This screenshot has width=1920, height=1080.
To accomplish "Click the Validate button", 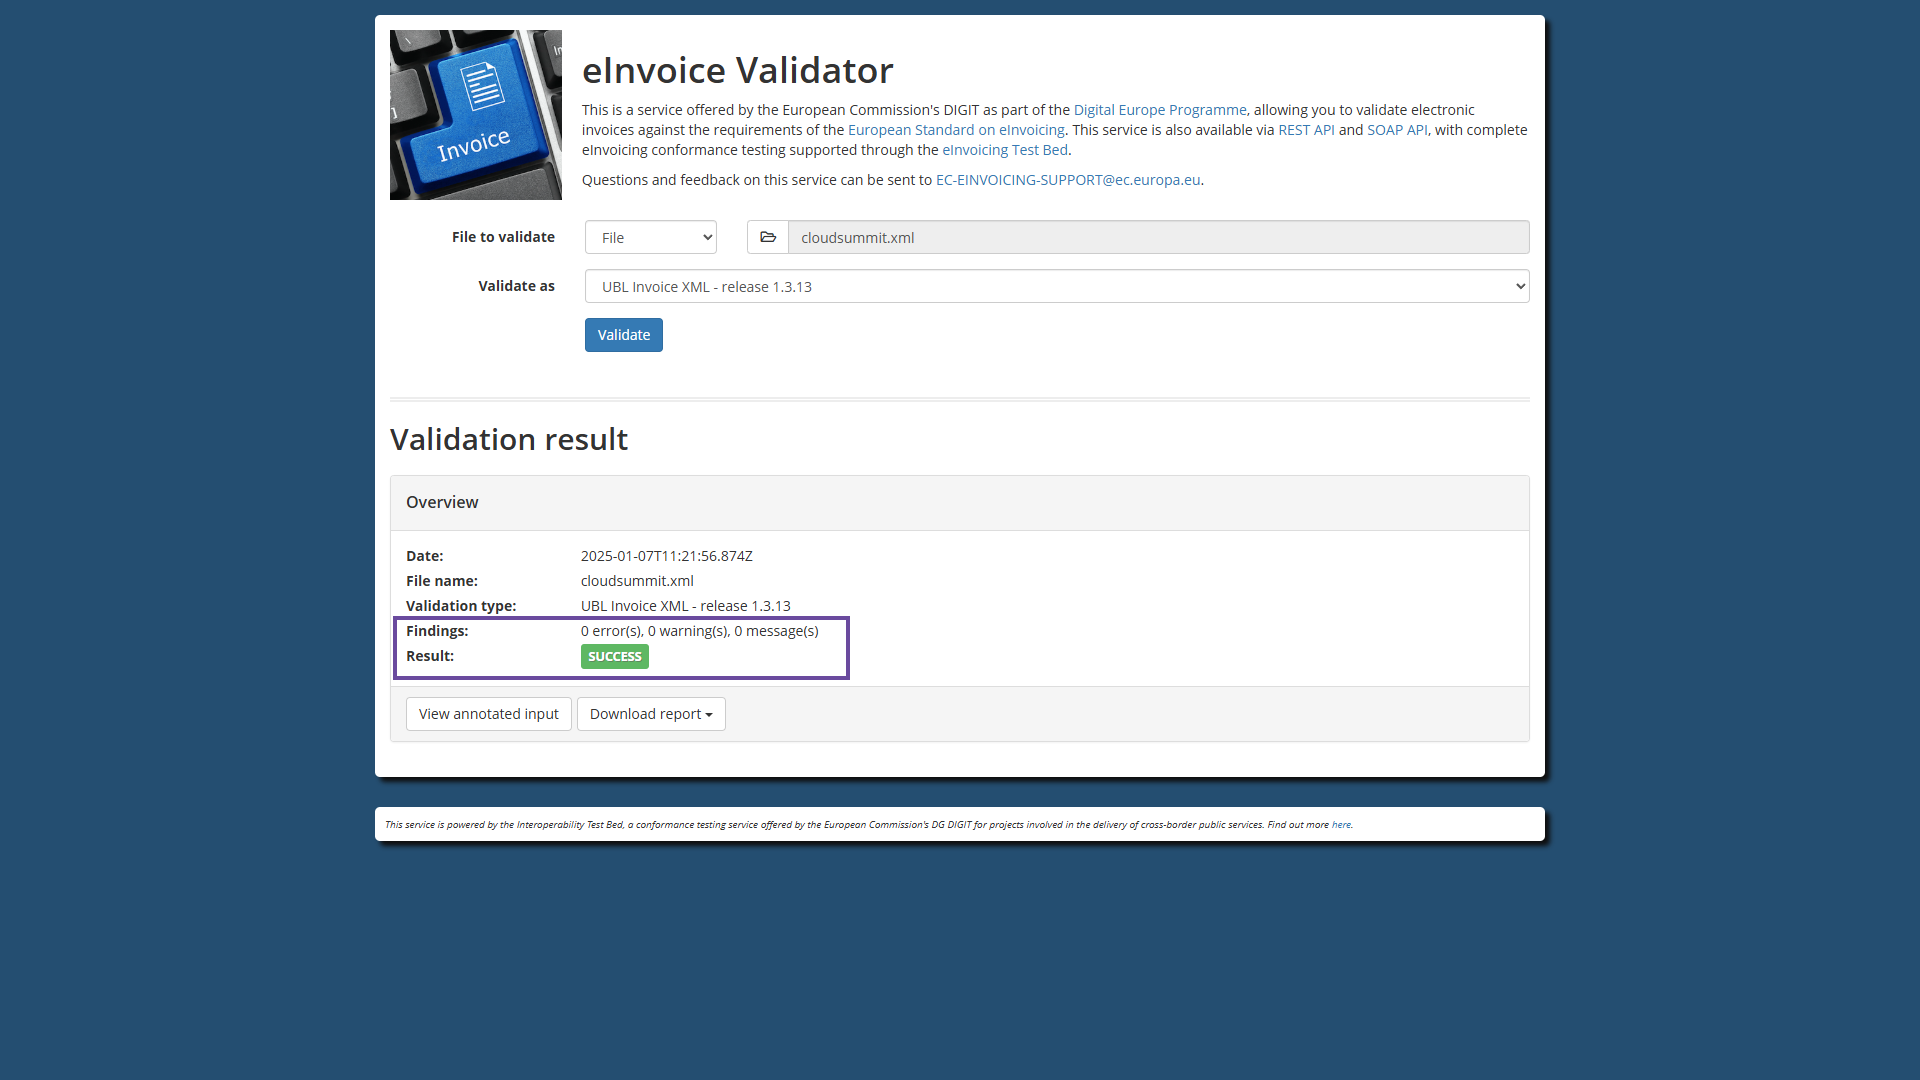I will coord(624,334).
